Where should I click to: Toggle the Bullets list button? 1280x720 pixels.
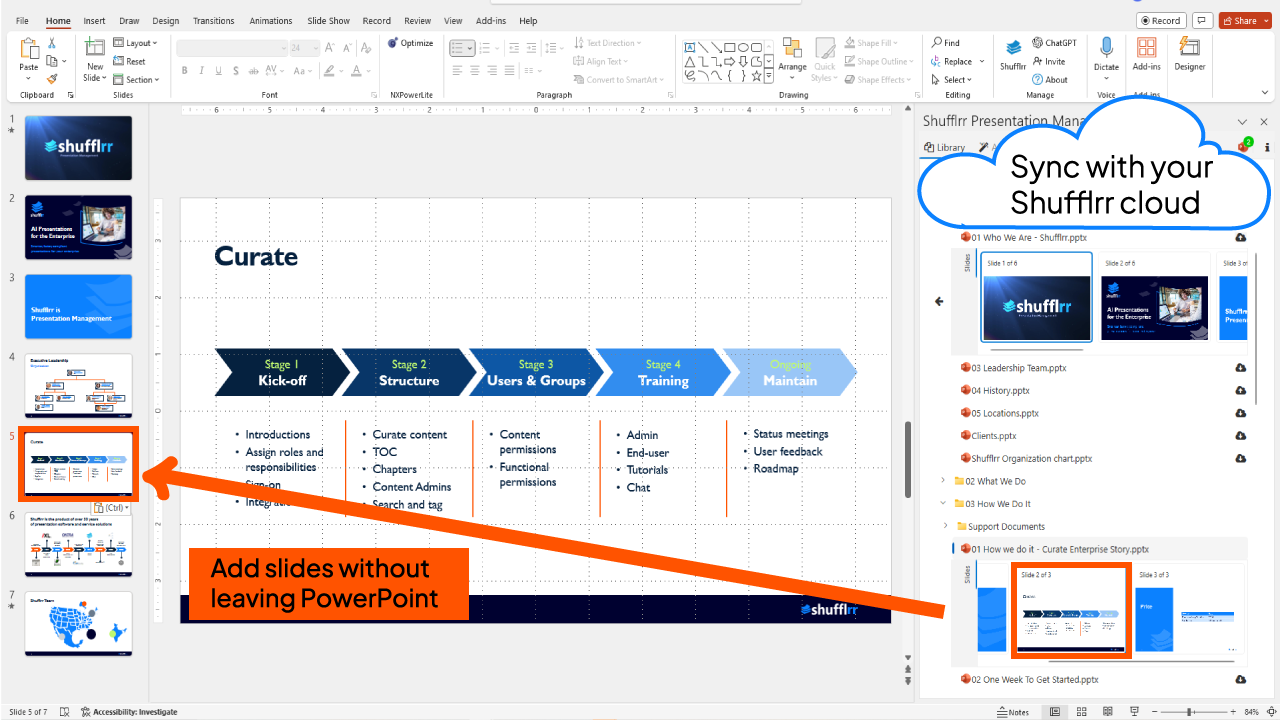(458, 47)
